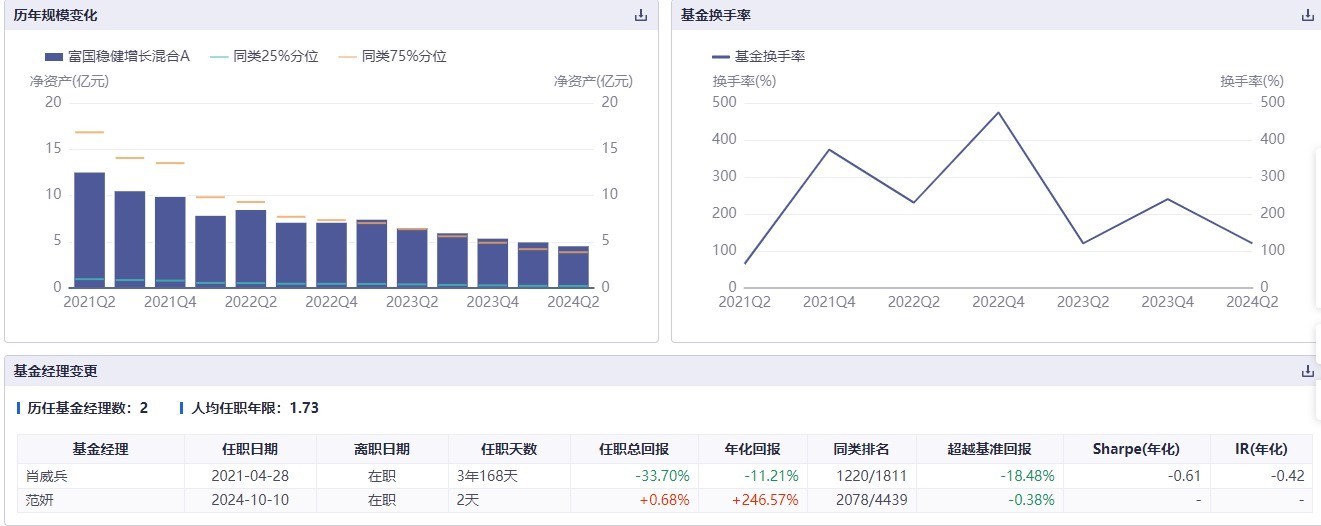Open fund manager 范妍's profile
Screen dimensions: 1321x526
pos(41,500)
